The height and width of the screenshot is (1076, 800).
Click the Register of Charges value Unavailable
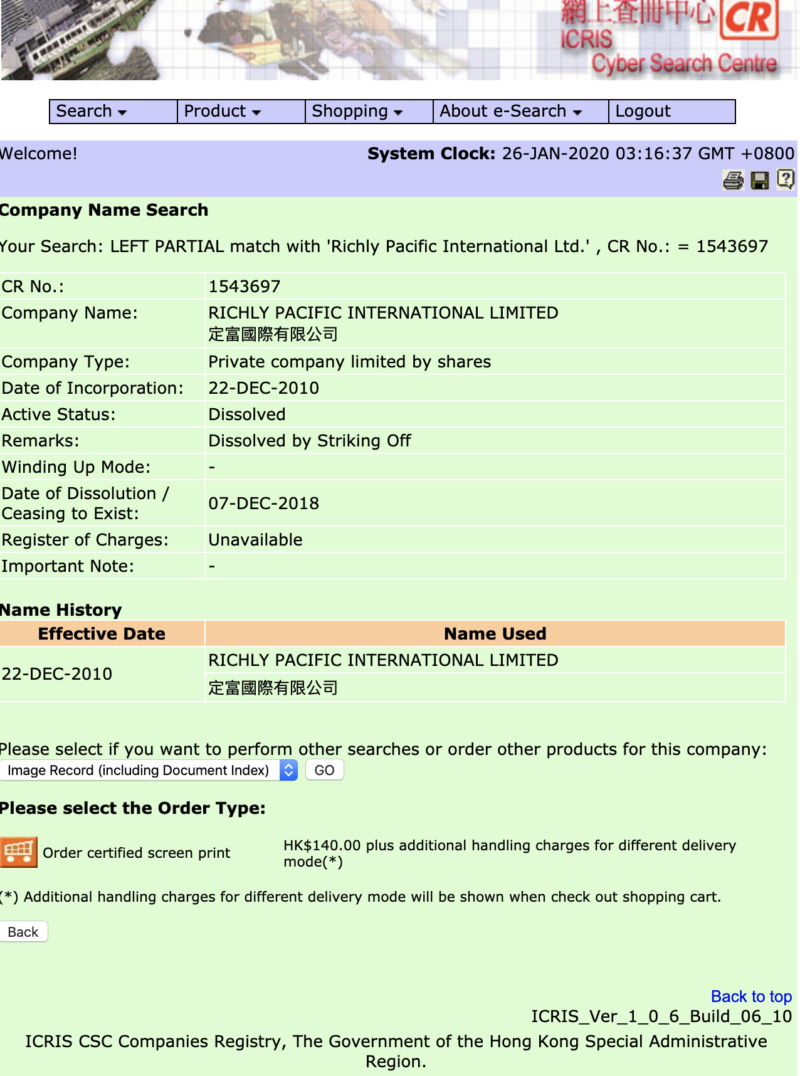[255, 539]
